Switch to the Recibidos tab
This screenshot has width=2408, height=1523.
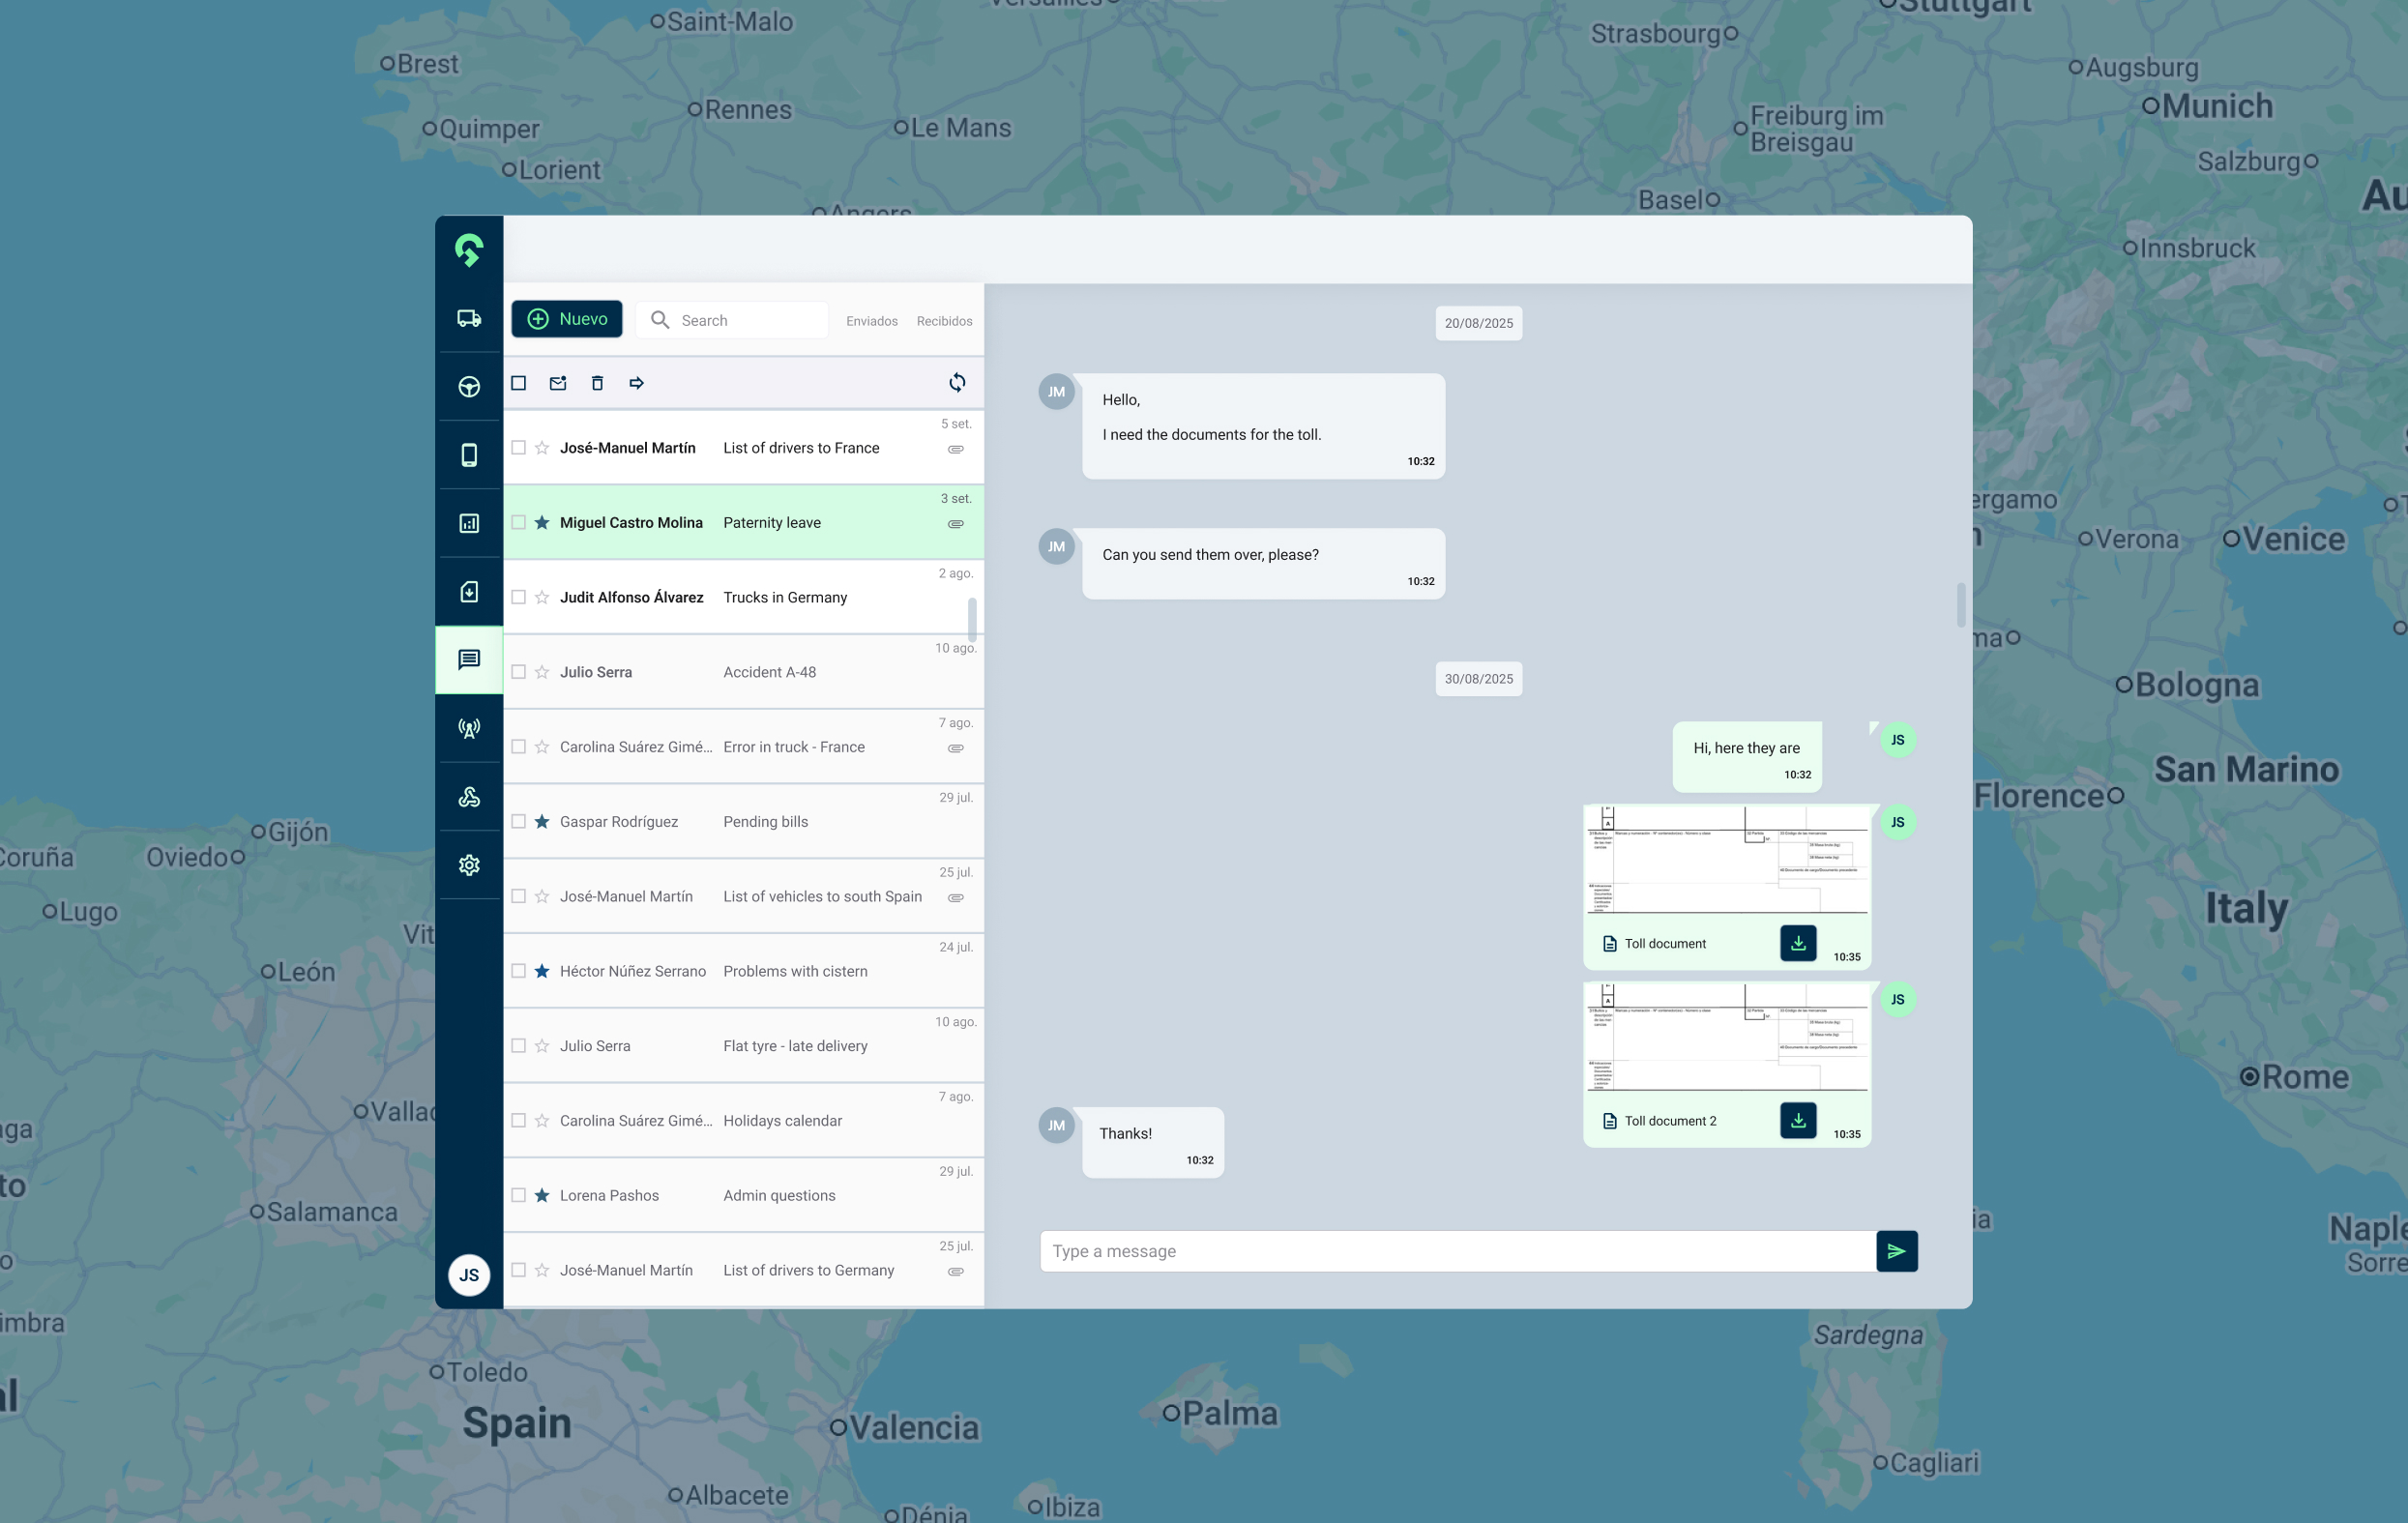(x=943, y=321)
